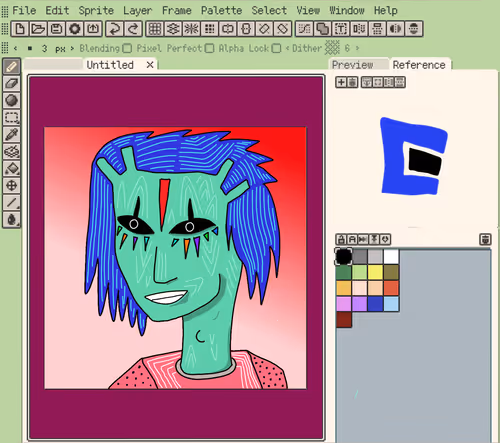Click the Redo arrow icon
The image size is (500, 443).
coord(133,29)
